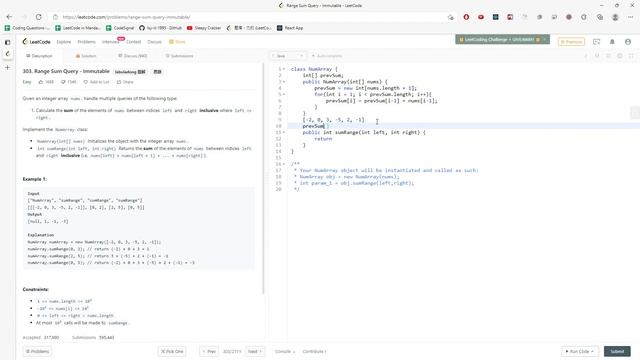Open the browser collections icon

[x=600, y=17]
